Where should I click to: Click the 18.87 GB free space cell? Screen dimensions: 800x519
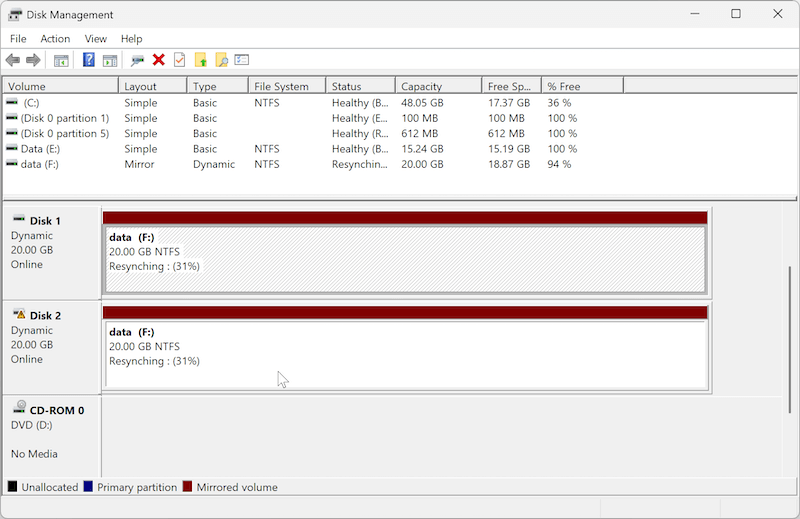pyautogui.click(x=509, y=164)
